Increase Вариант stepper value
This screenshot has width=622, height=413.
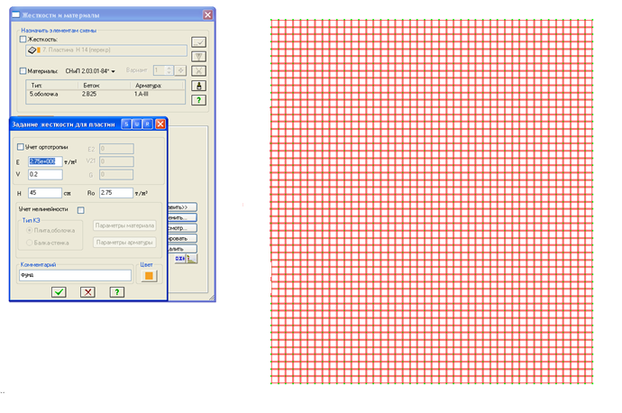coord(169,68)
